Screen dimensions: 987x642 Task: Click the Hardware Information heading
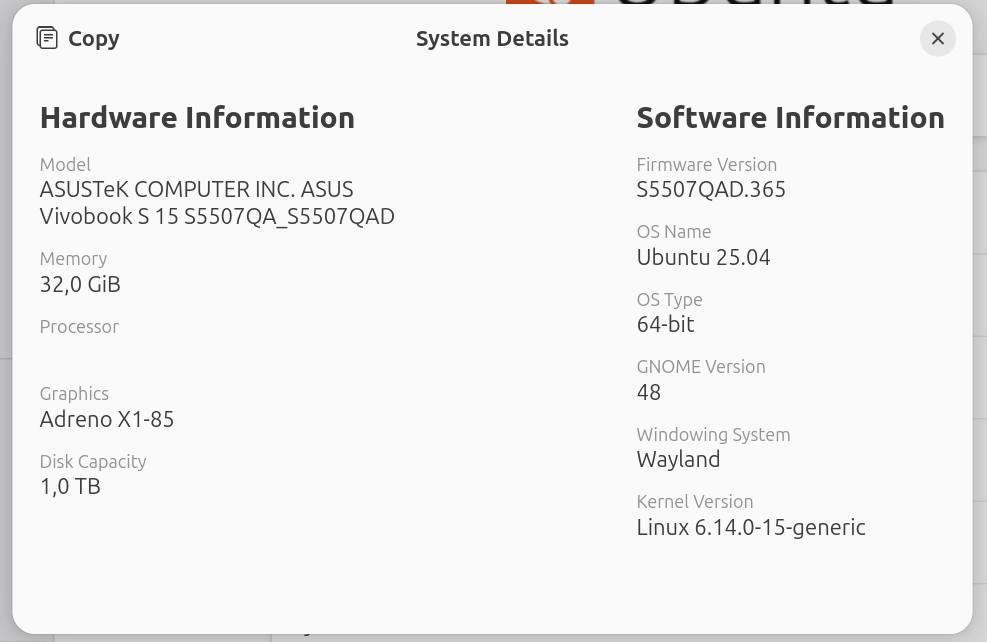[x=197, y=117]
